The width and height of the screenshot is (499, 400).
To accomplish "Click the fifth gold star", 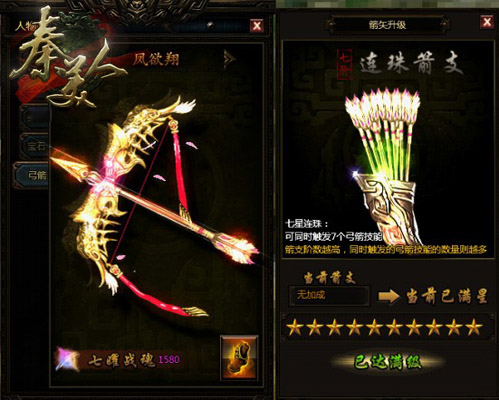I will pos(374,327).
